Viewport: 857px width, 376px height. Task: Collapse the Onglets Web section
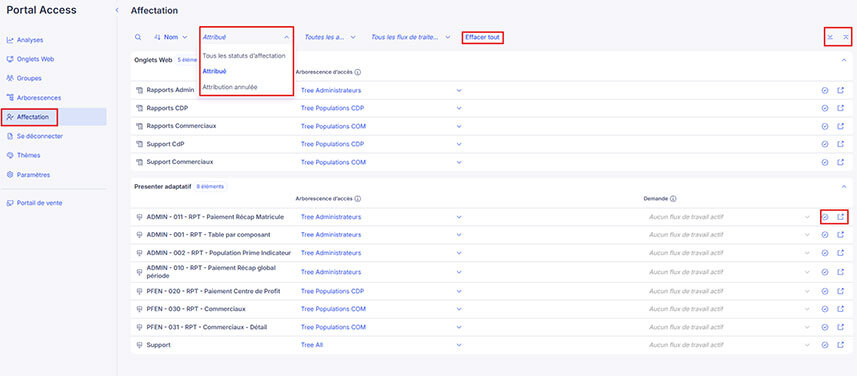tap(844, 60)
